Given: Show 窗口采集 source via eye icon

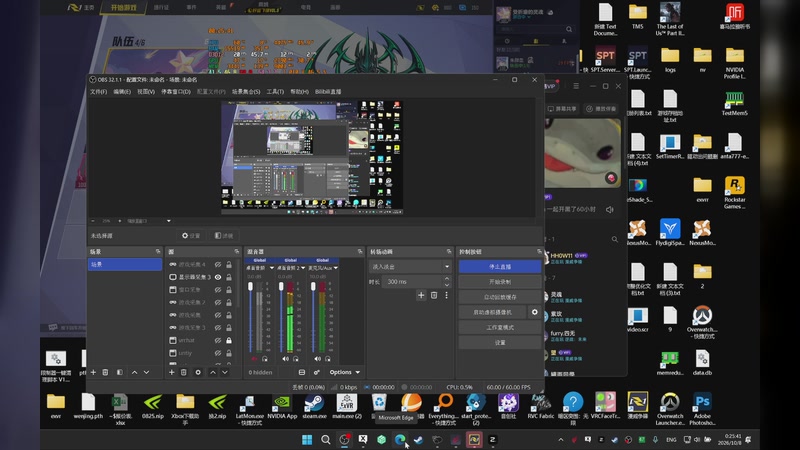Looking at the screenshot, I should click(x=218, y=290).
